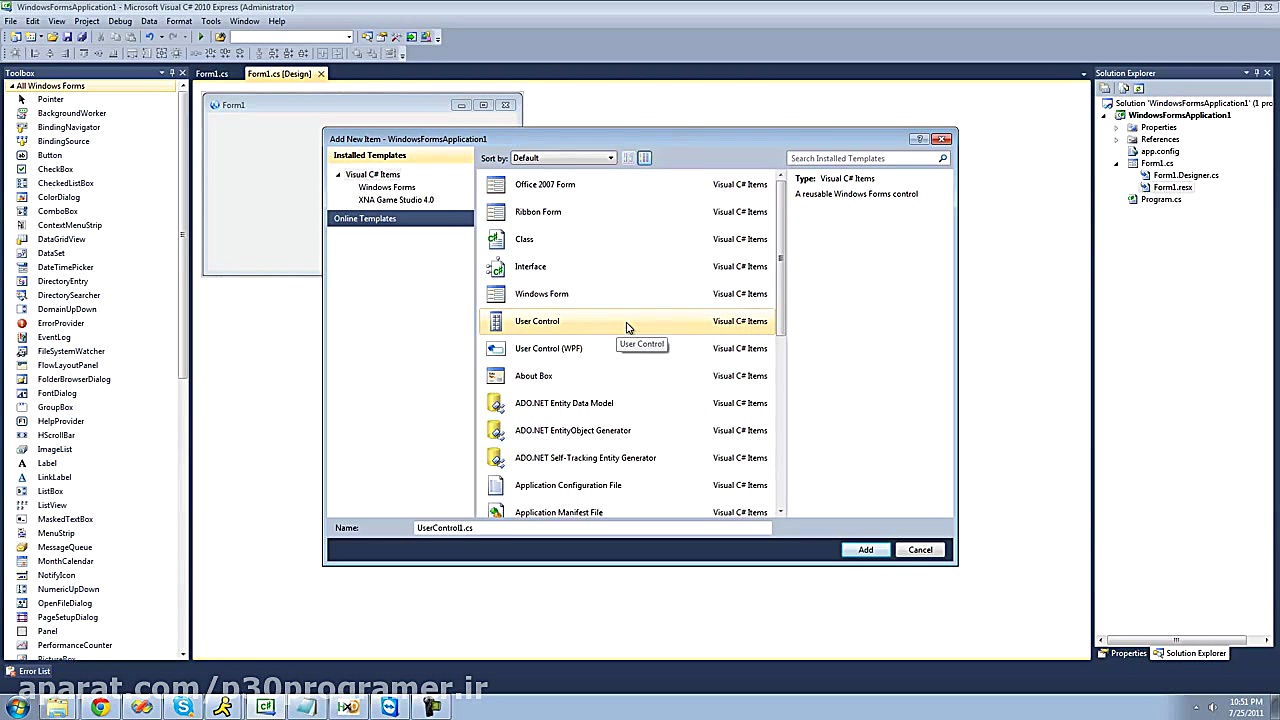Select the Ribbon Form template icon

click(496, 212)
